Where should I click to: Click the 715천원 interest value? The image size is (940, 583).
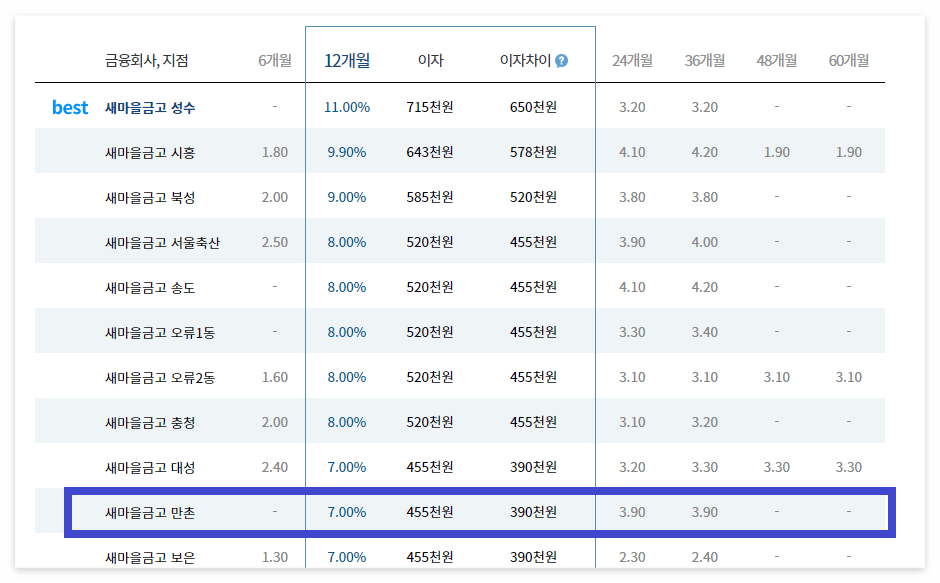(x=430, y=107)
